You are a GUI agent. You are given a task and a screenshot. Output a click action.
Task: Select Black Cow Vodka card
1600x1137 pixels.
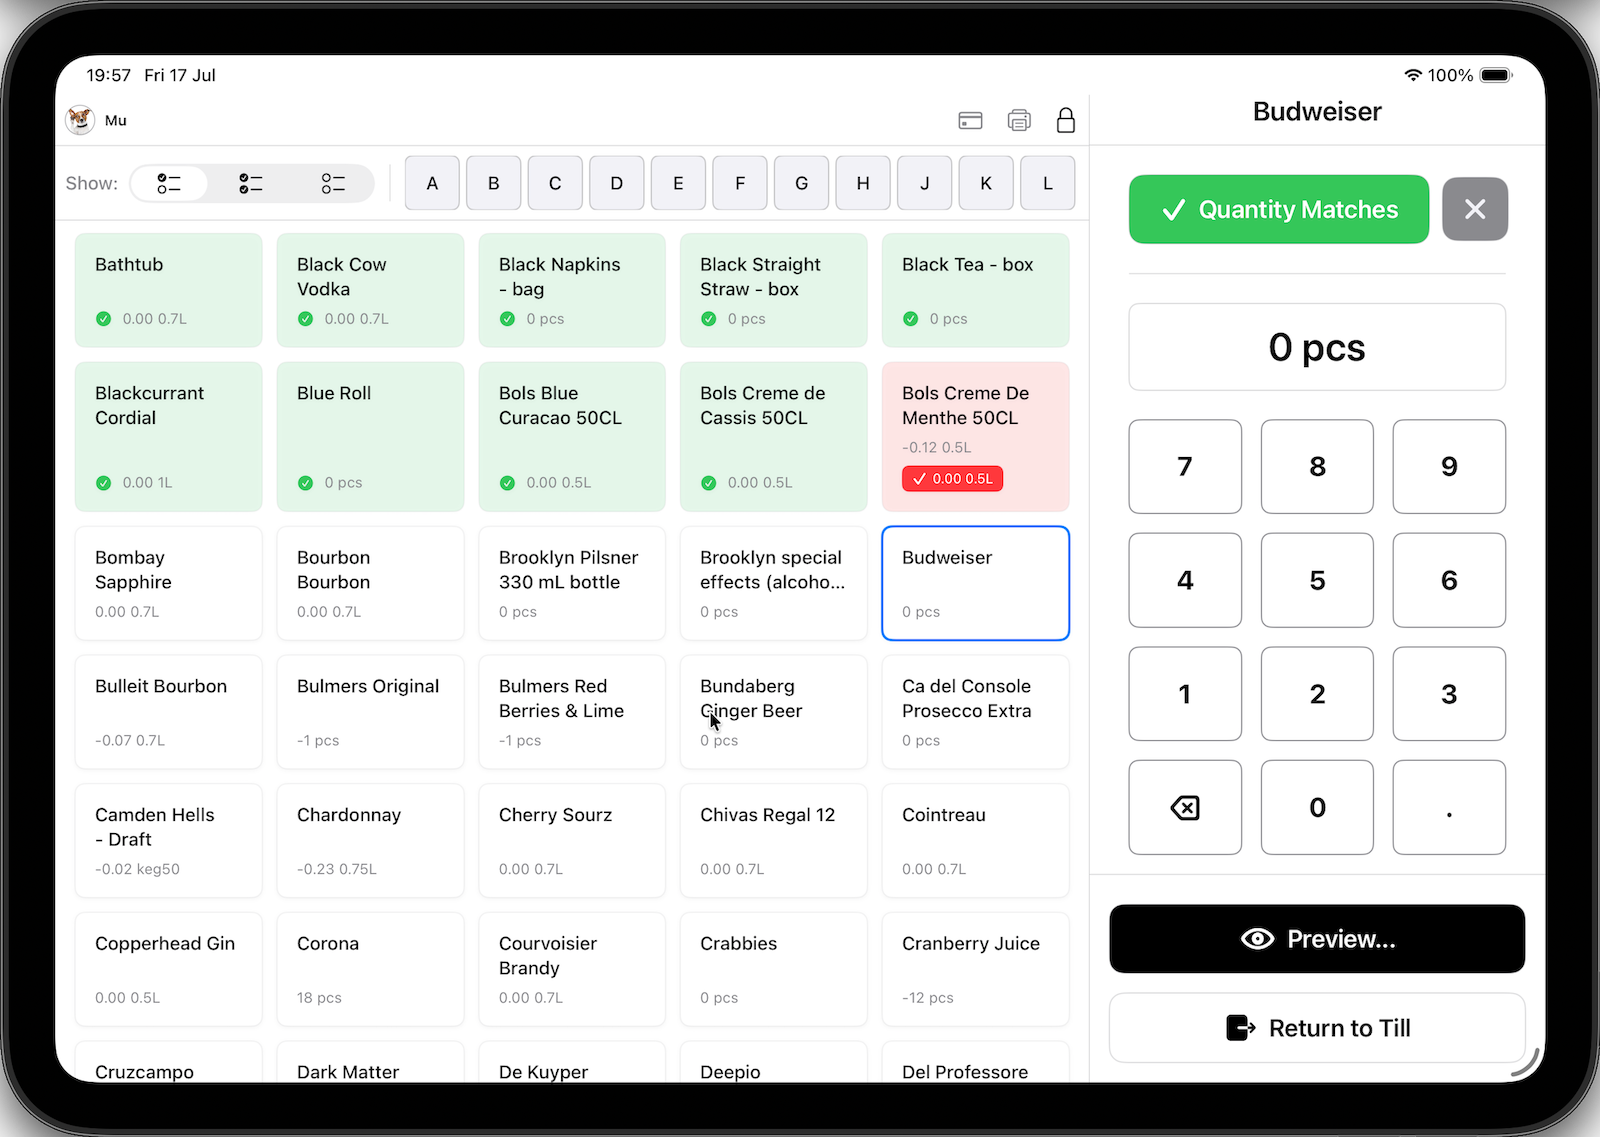(370, 290)
